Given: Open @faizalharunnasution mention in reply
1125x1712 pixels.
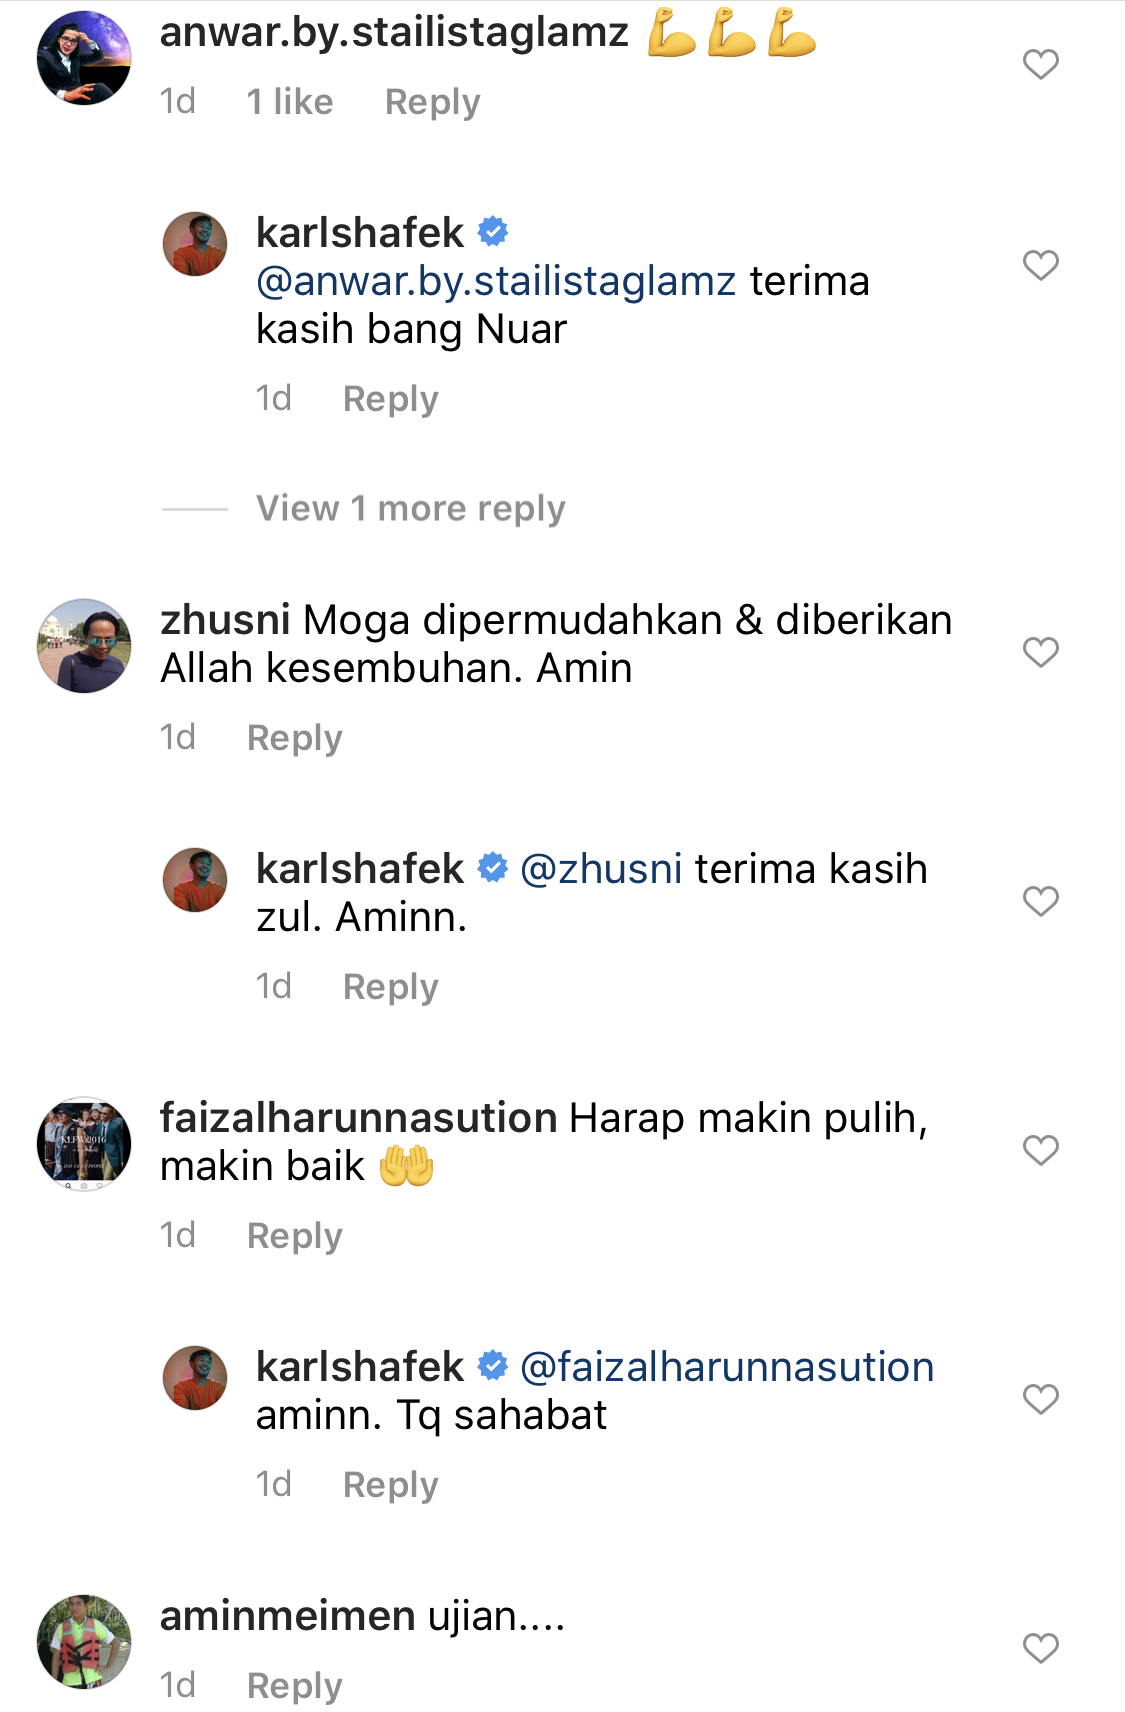Looking at the screenshot, I should tap(727, 1367).
